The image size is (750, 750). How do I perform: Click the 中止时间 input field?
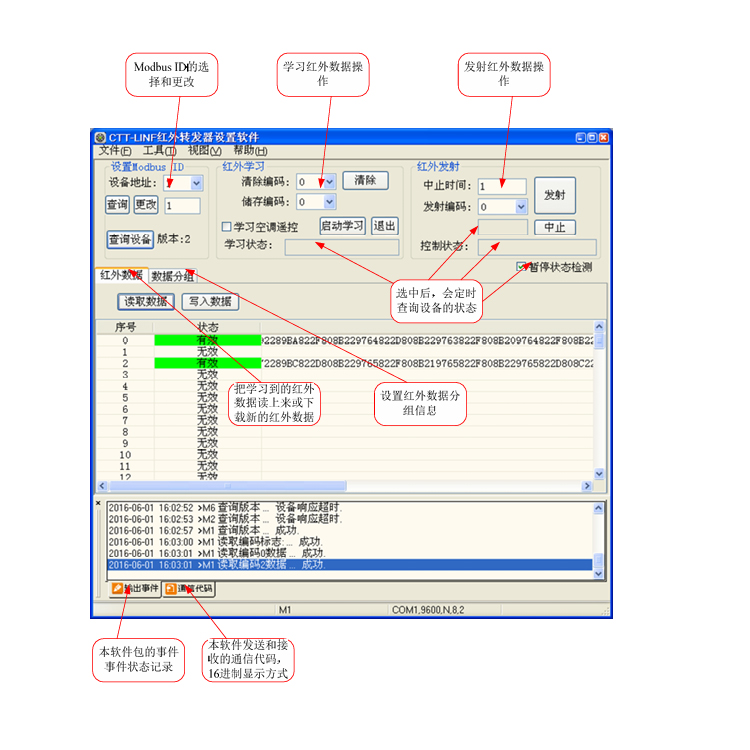(501, 186)
